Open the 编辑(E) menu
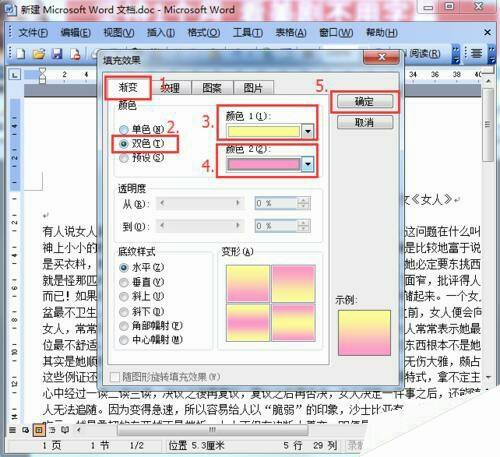 (x=75, y=33)
